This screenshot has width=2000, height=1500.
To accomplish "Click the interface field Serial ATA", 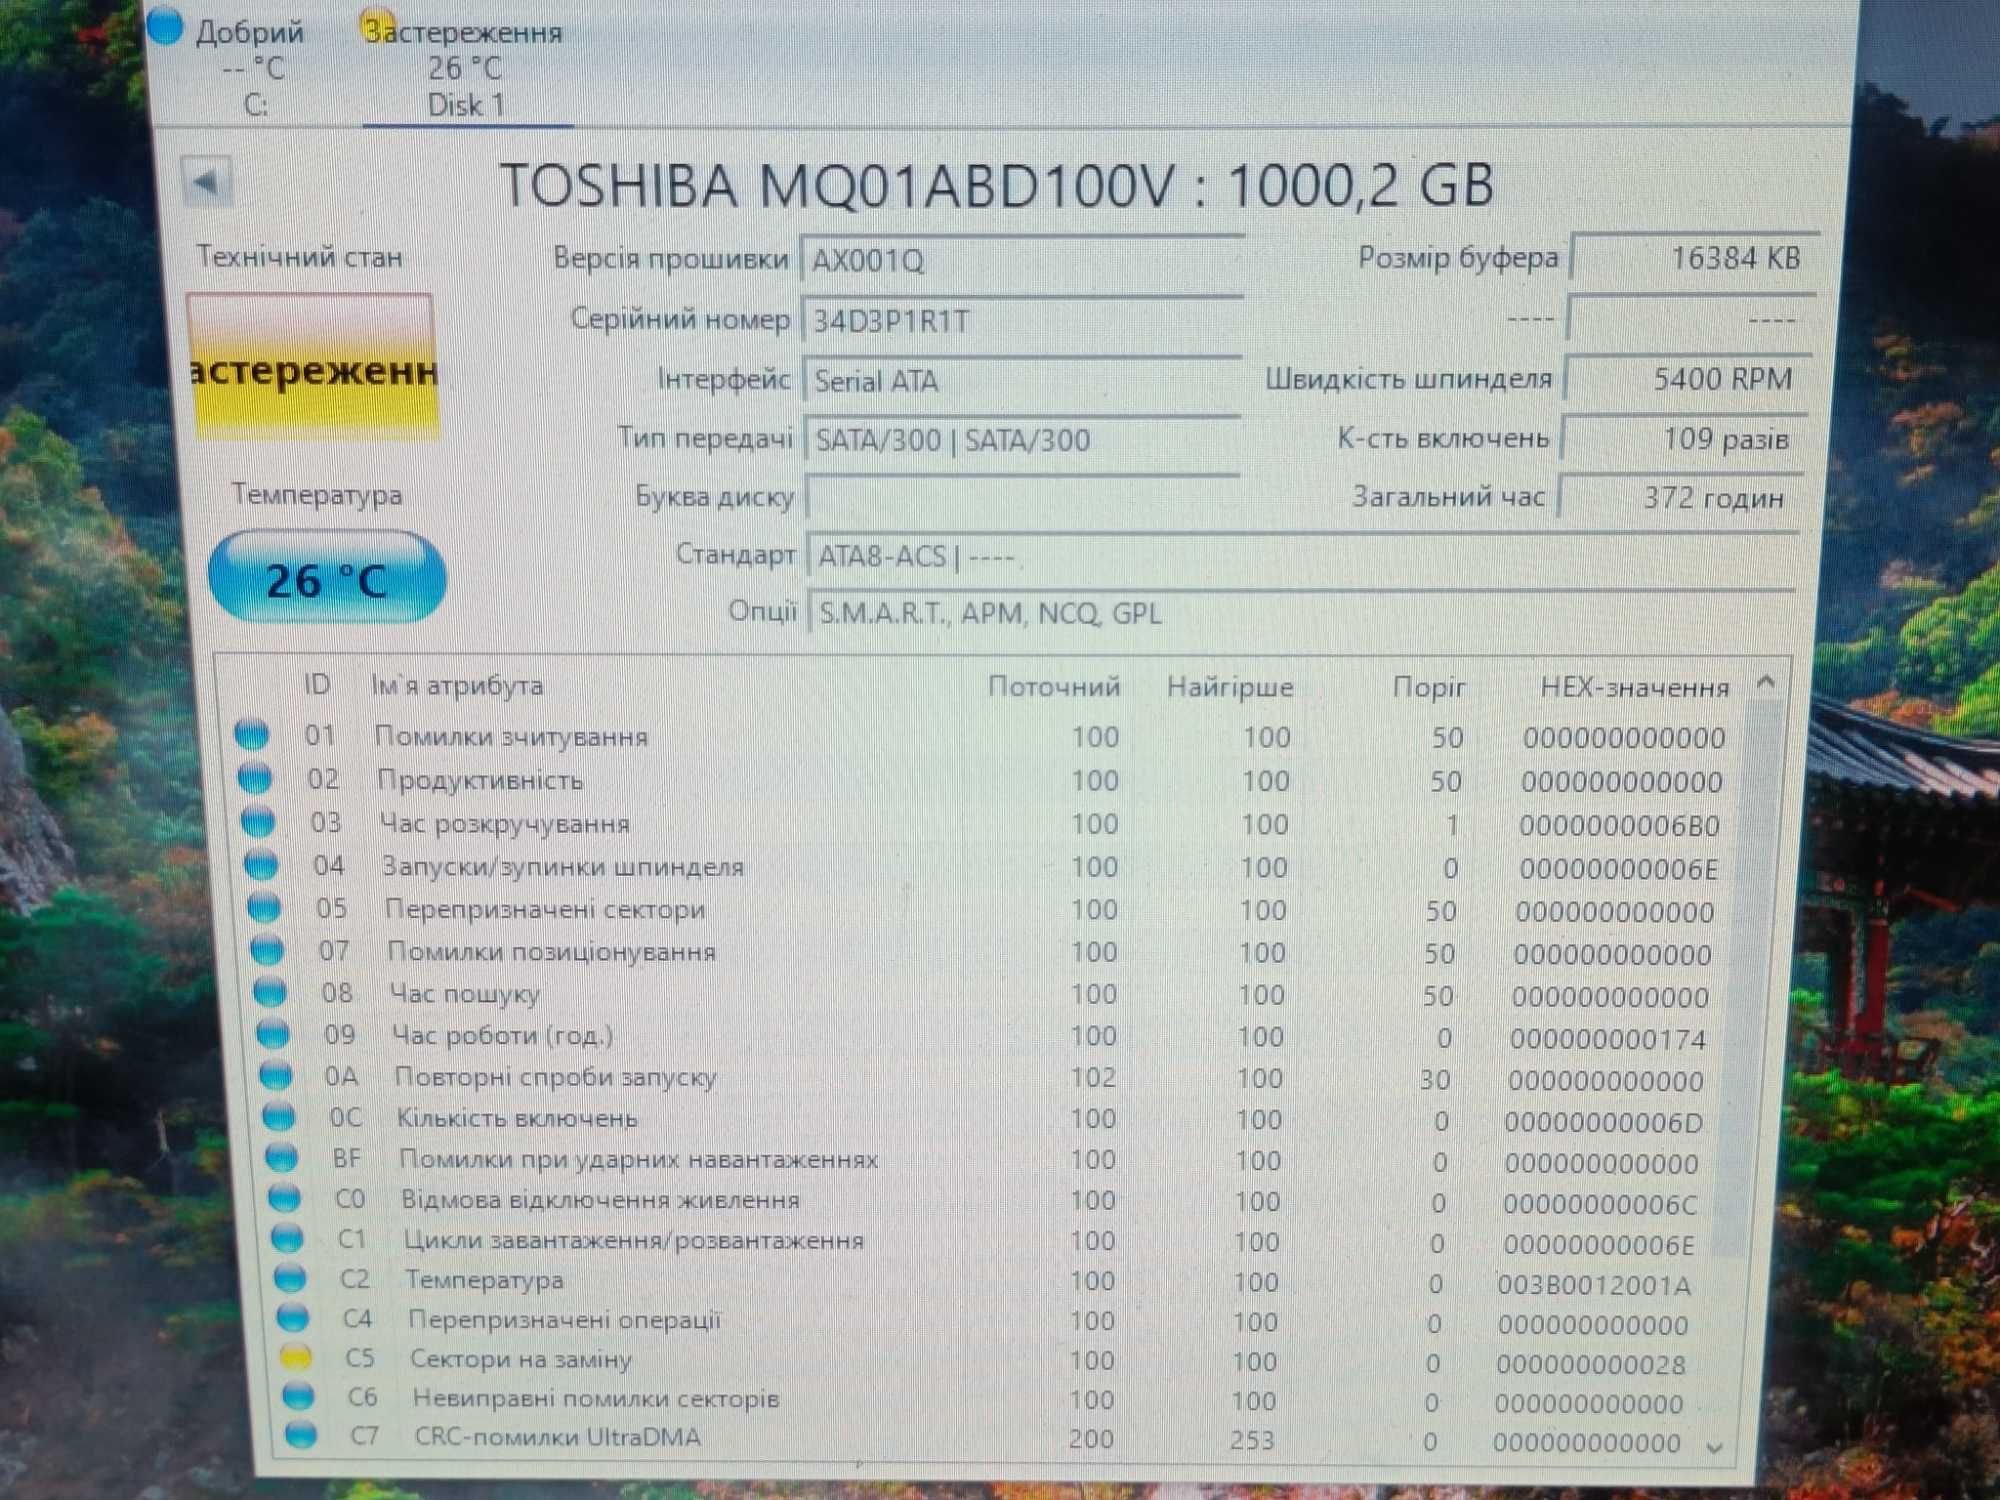I will pyautogui.click(x=1022, y=381).
